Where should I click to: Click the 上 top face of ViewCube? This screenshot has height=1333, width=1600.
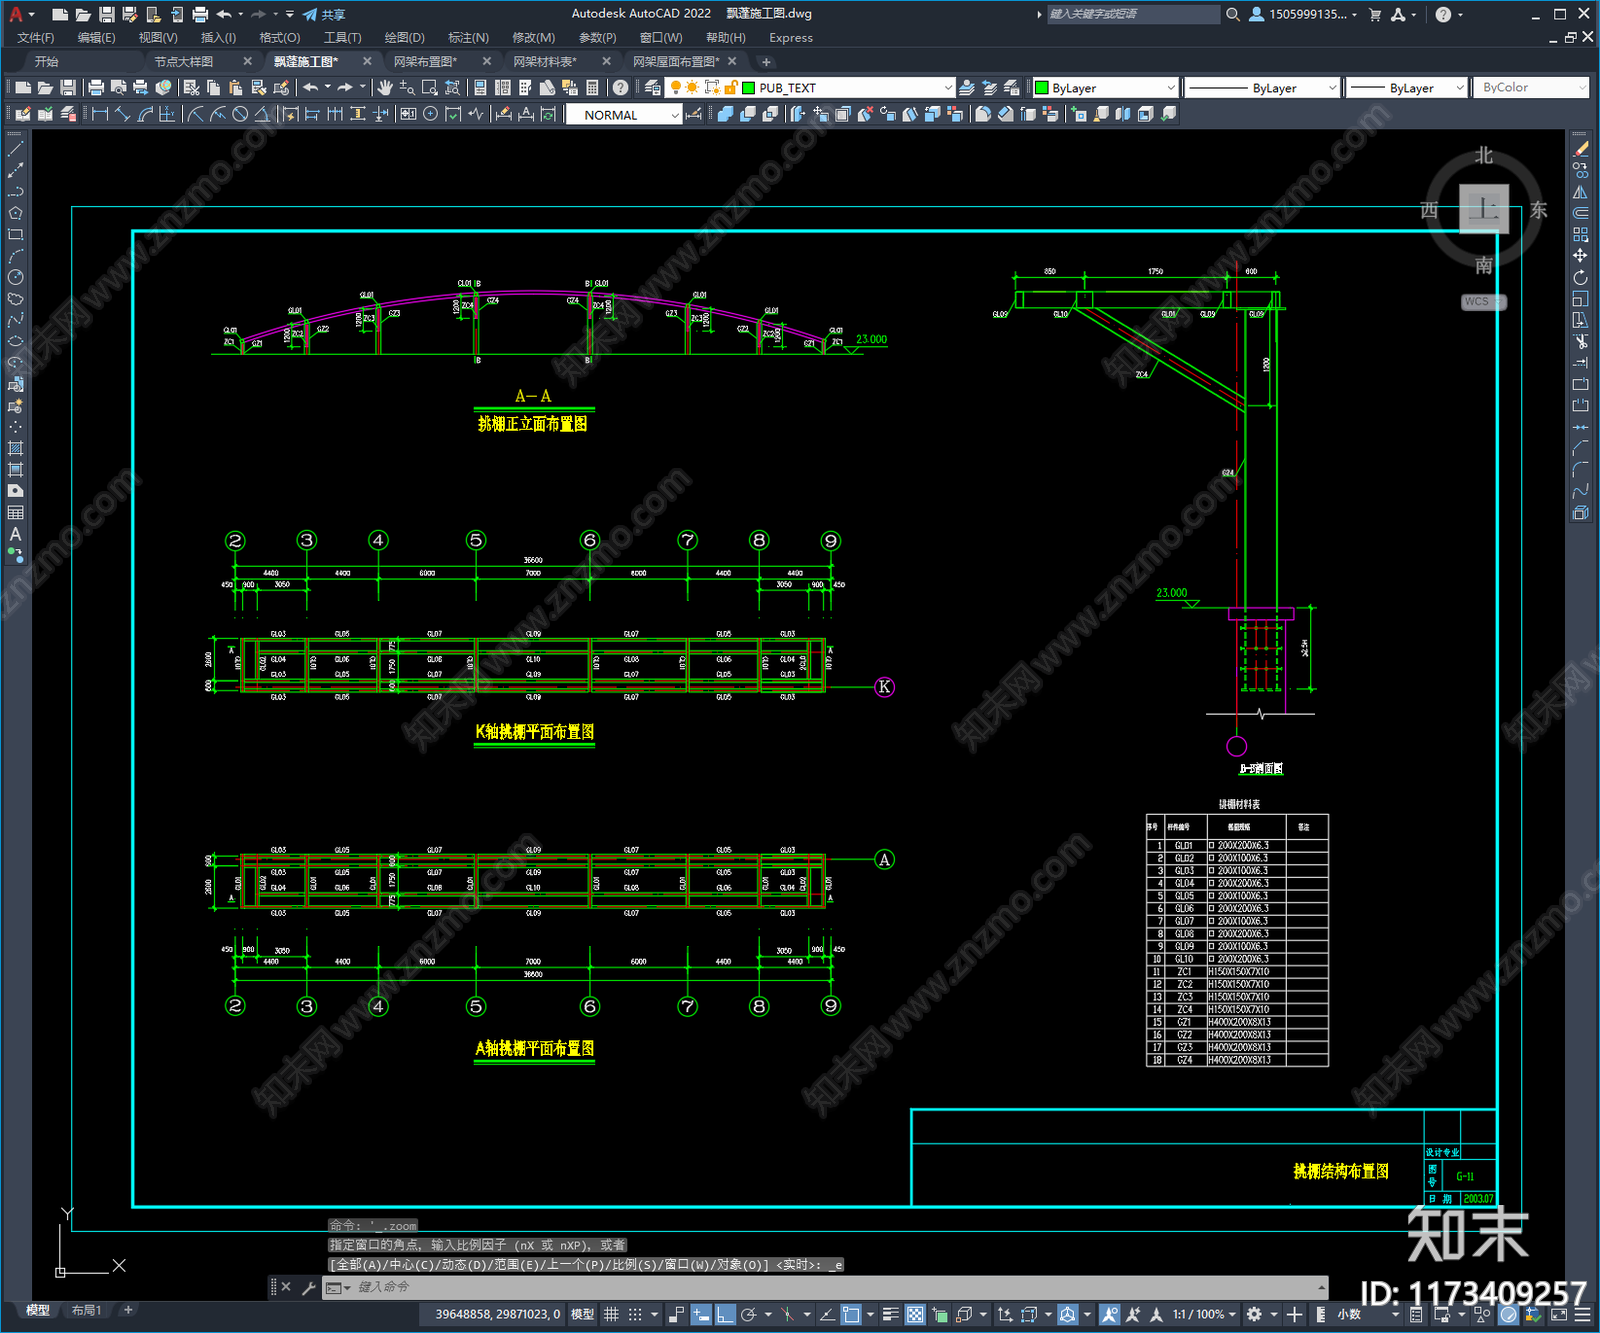point(1484,209)
